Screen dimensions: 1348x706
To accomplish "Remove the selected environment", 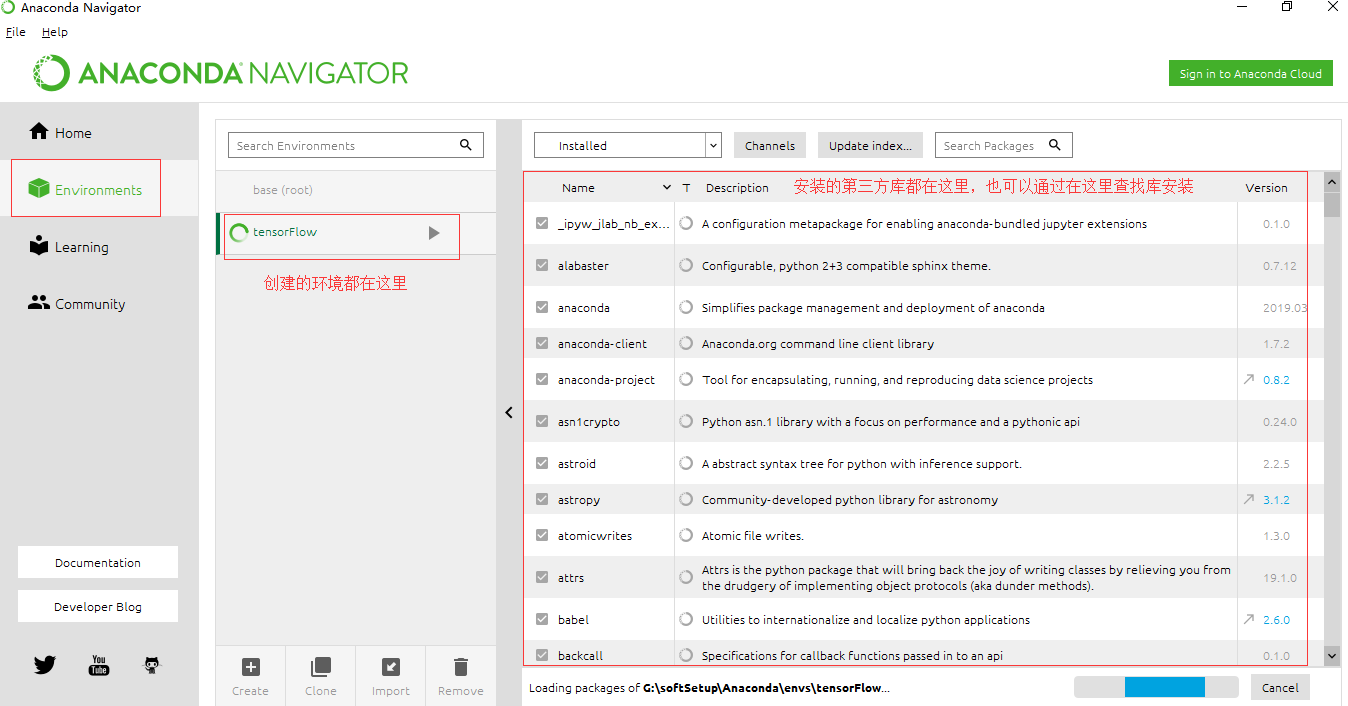I will point(460,676).
